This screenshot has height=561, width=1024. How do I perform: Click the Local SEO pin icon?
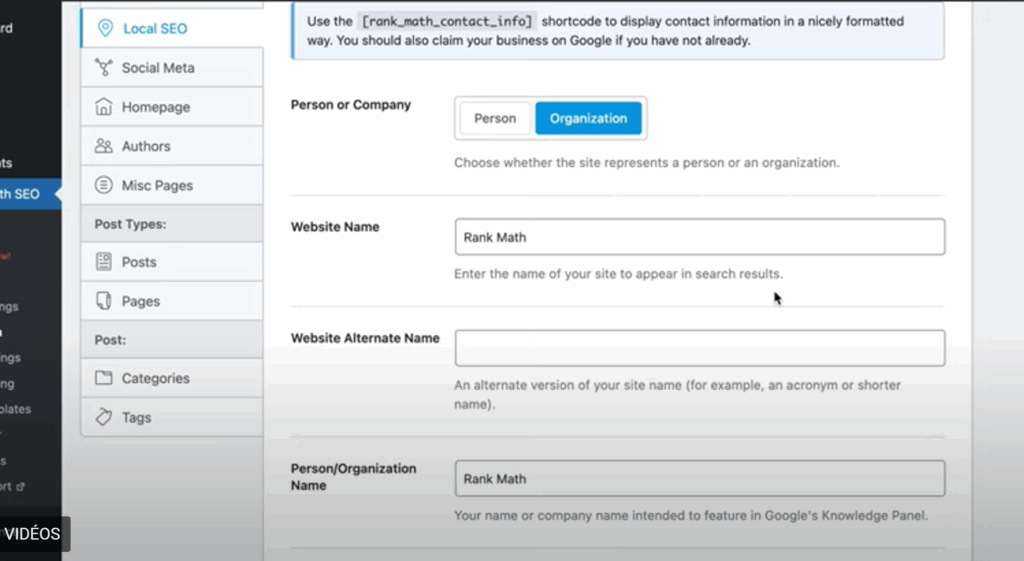(104, 28)
